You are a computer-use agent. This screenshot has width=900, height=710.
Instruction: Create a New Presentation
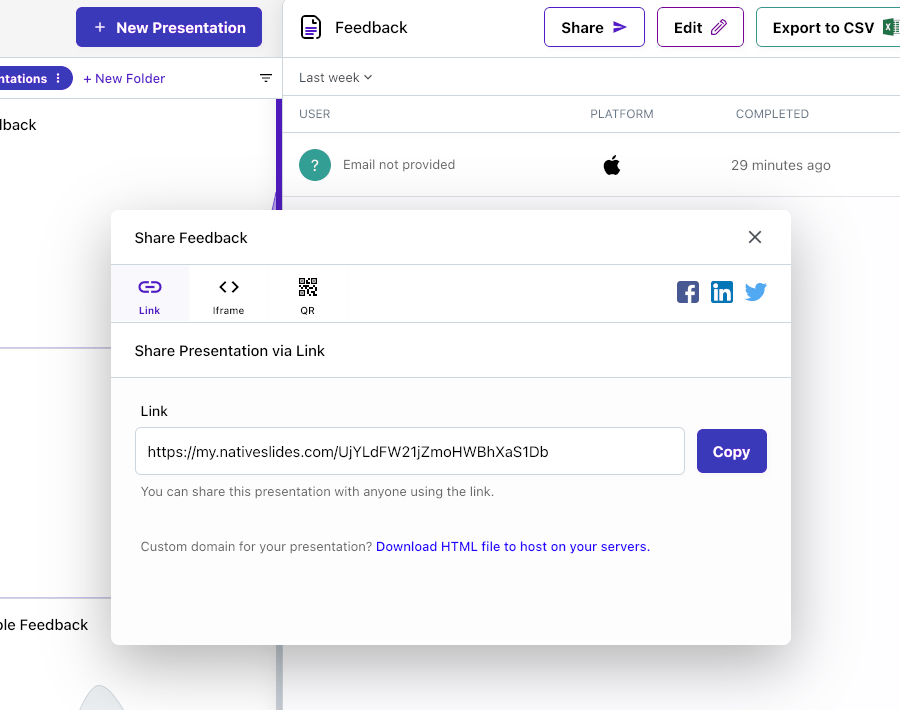169,28
